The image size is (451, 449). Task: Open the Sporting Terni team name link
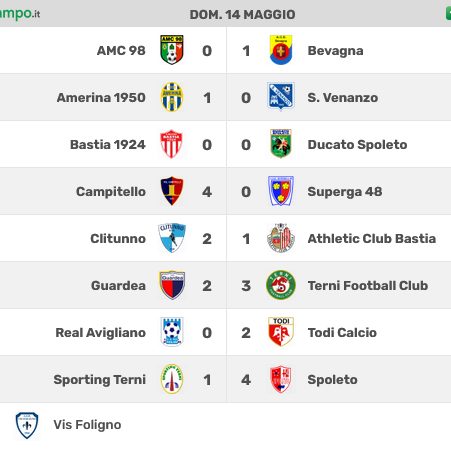(x=100, y=380)
